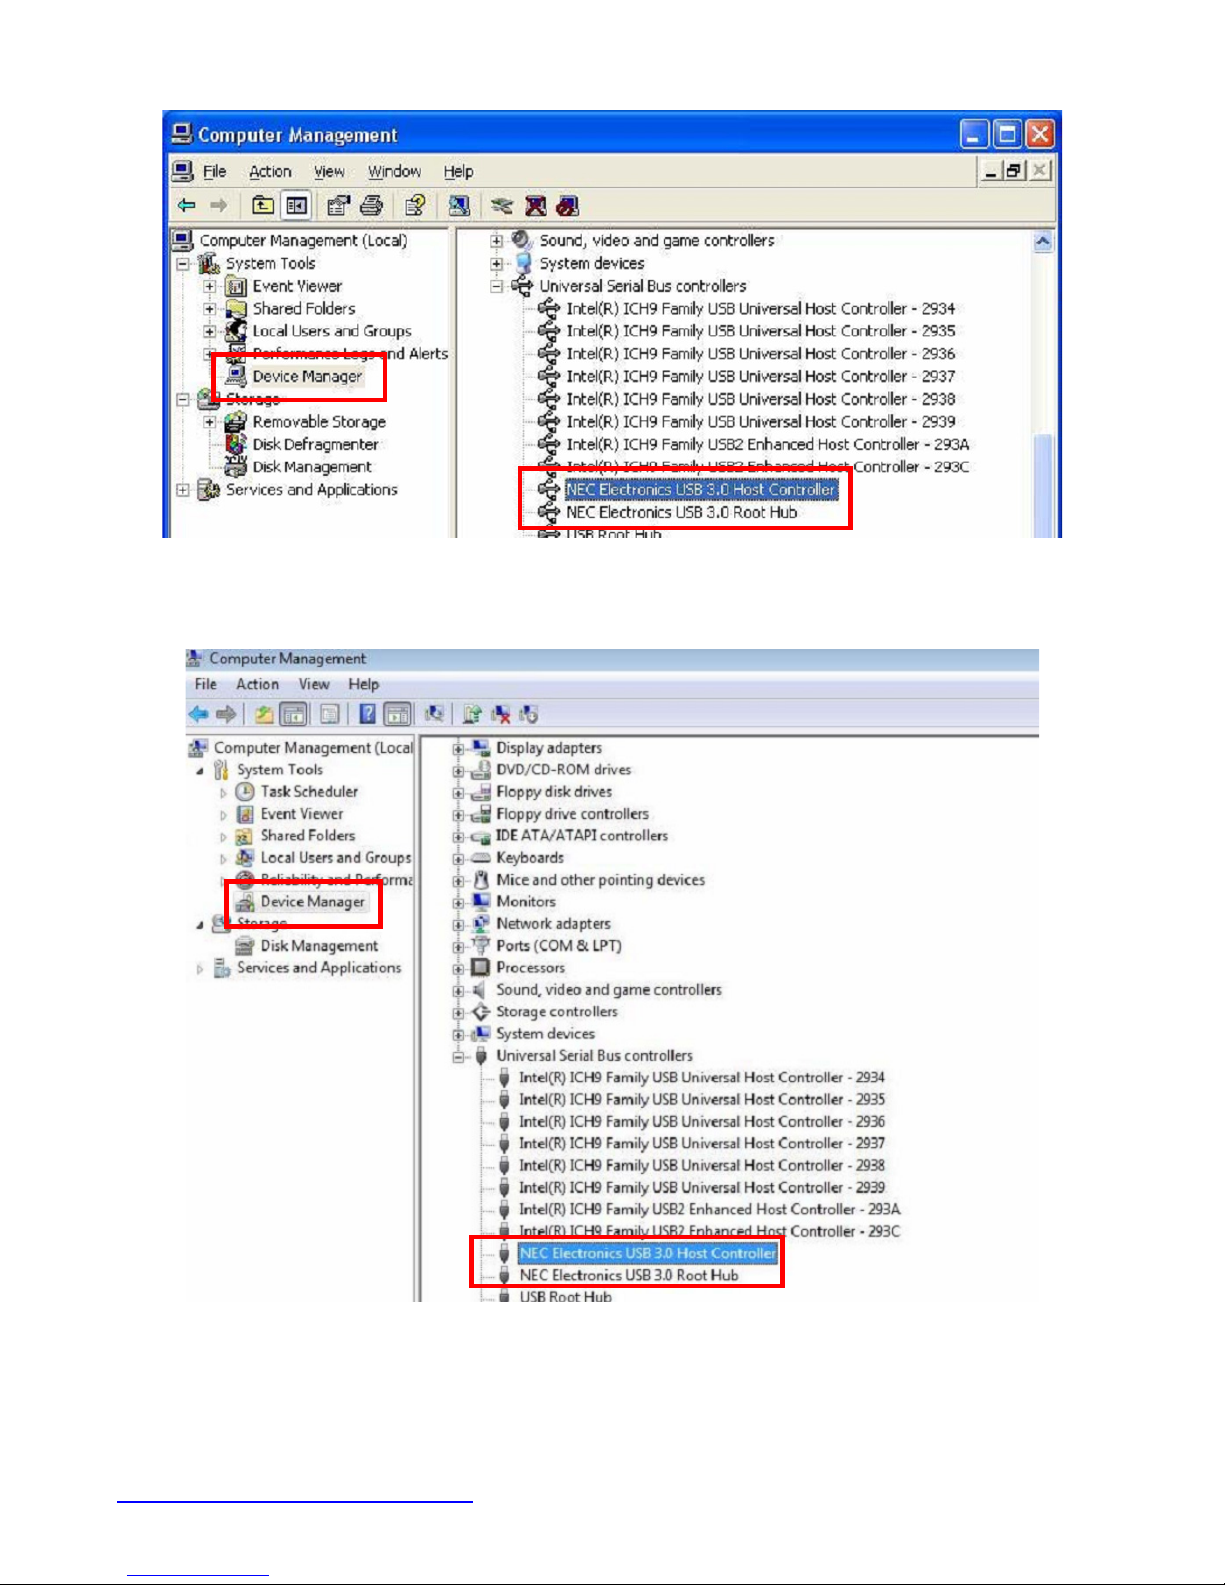Select NEC Electronics USB 3.0 Host Controller, lower window
Viewport: 1225px width, 1585px height.
click(x=648, y=1253)
